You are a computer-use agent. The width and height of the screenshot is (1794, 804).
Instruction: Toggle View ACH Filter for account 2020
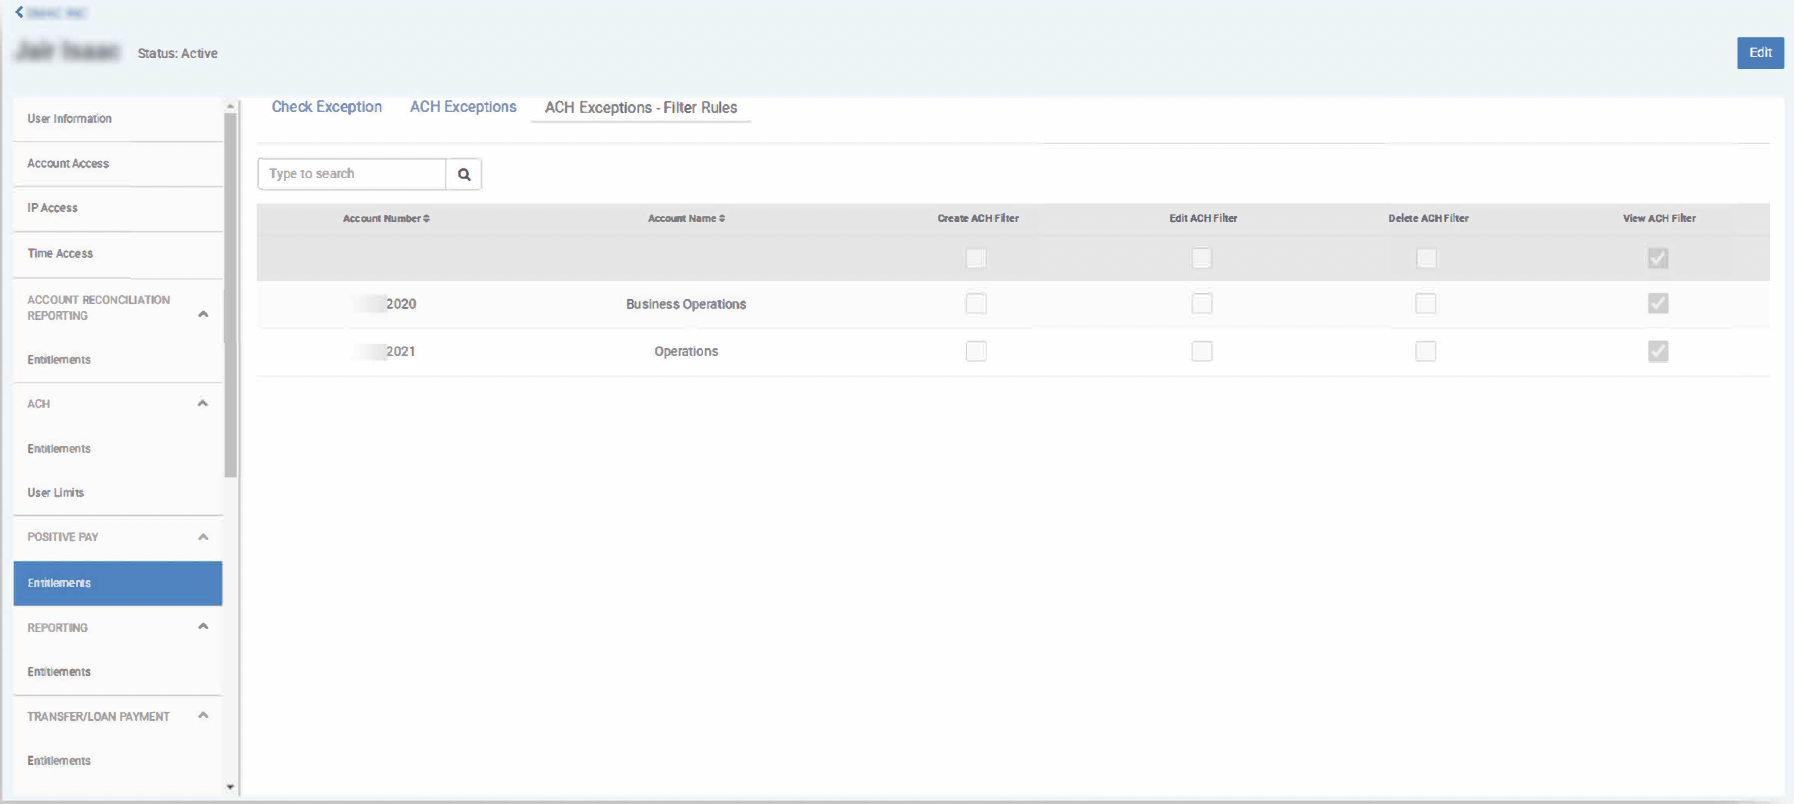point(1658,304)
